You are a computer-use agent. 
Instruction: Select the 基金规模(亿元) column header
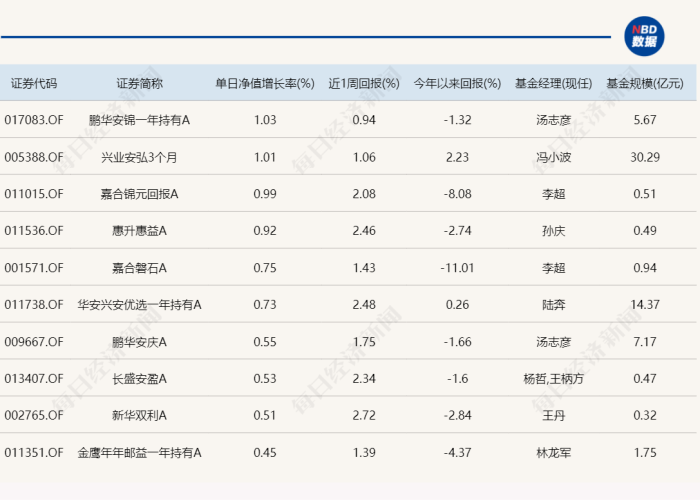645,83
